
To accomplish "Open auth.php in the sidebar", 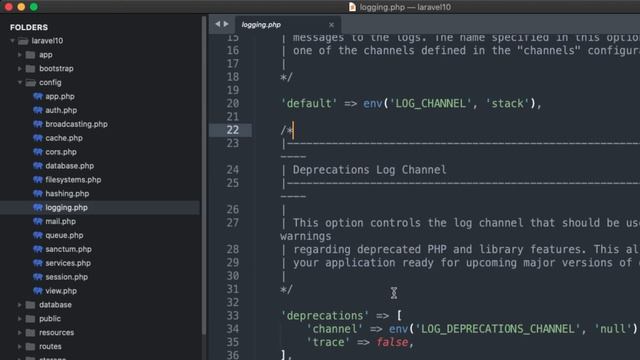I will (x=61, y=110).
